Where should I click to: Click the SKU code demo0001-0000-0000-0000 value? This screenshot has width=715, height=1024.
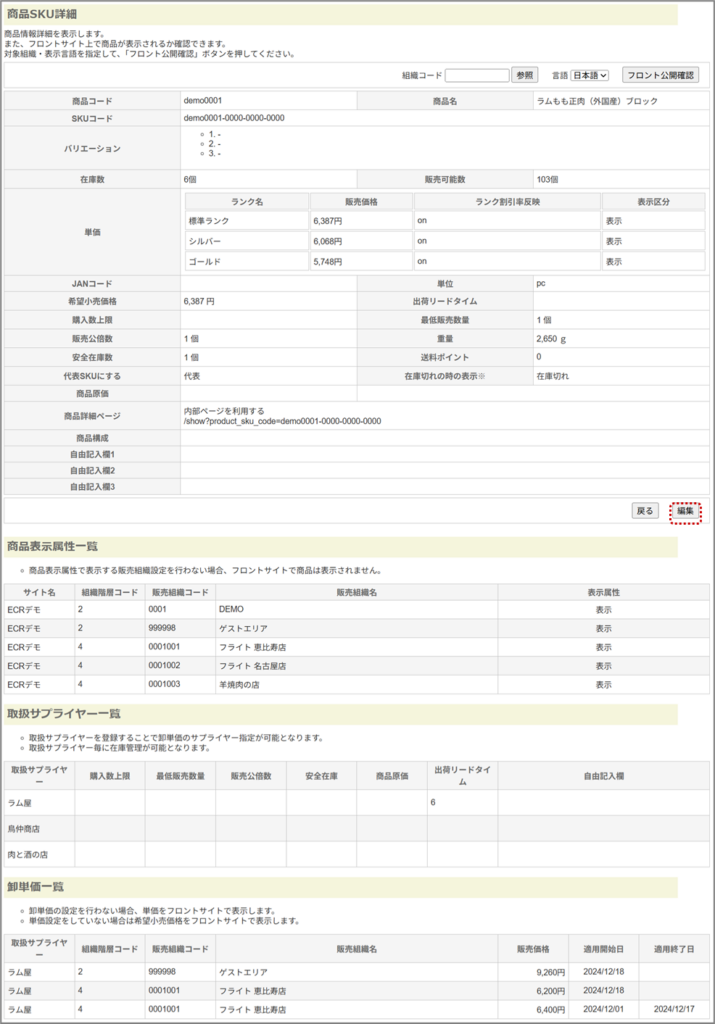pos(234,118)
